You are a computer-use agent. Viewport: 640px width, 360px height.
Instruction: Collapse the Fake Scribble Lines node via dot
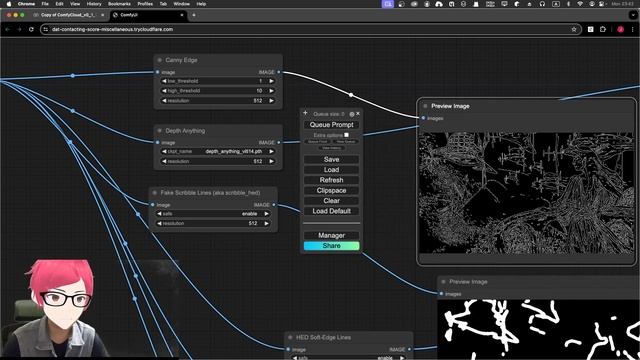[x=155, y=193]
